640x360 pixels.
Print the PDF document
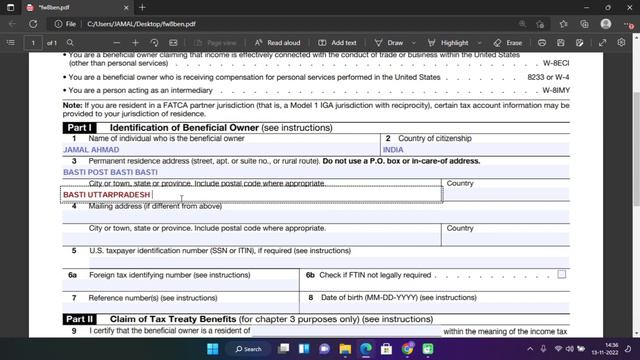pos(542,42)
